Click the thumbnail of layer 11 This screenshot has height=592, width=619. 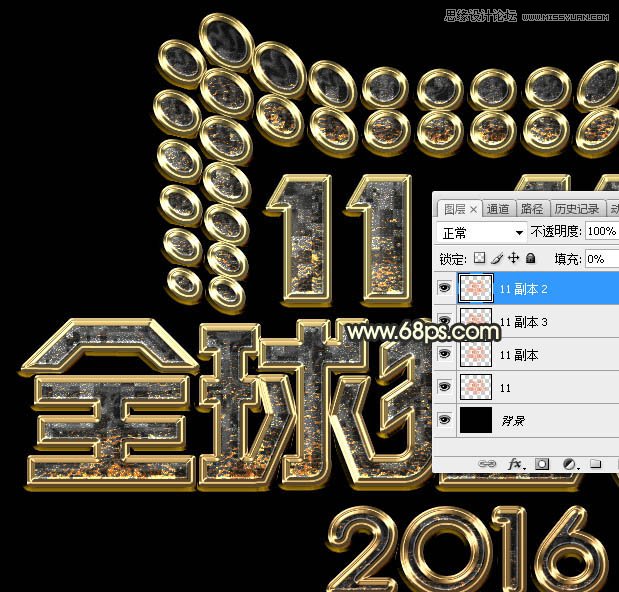pos(476,387)
